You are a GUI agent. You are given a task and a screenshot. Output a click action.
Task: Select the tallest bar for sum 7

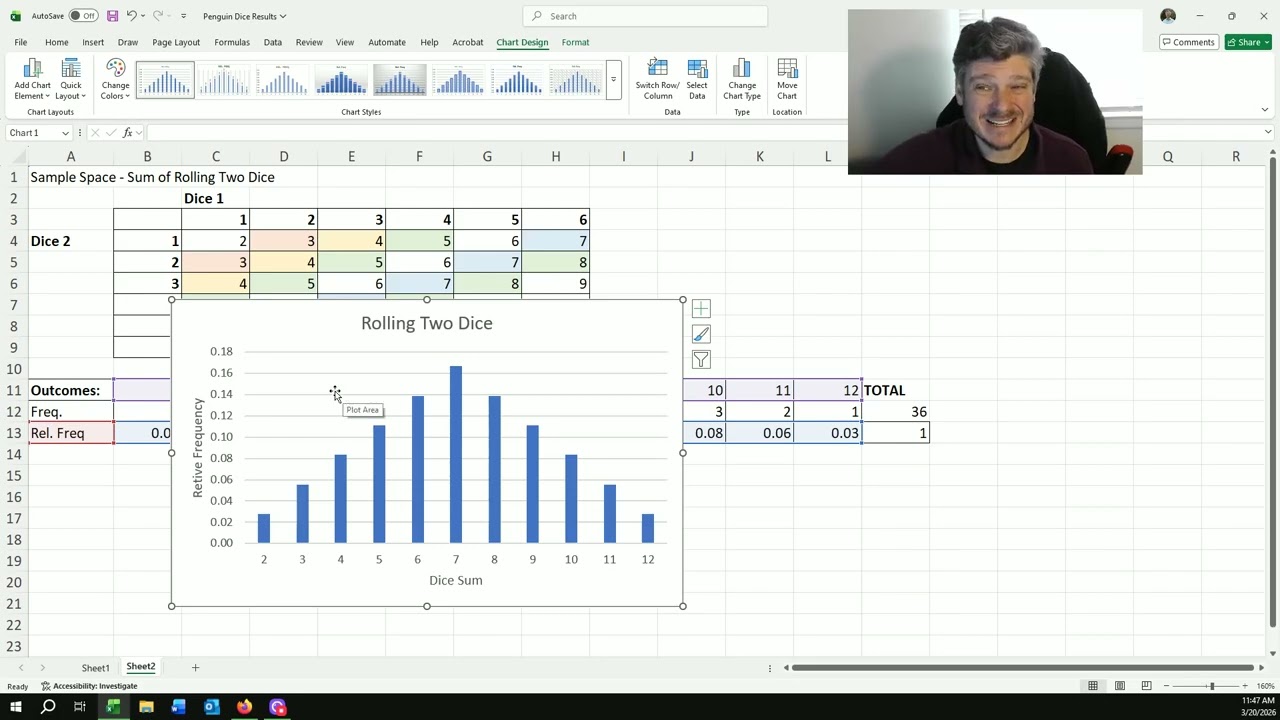click(x=456, y=454)
